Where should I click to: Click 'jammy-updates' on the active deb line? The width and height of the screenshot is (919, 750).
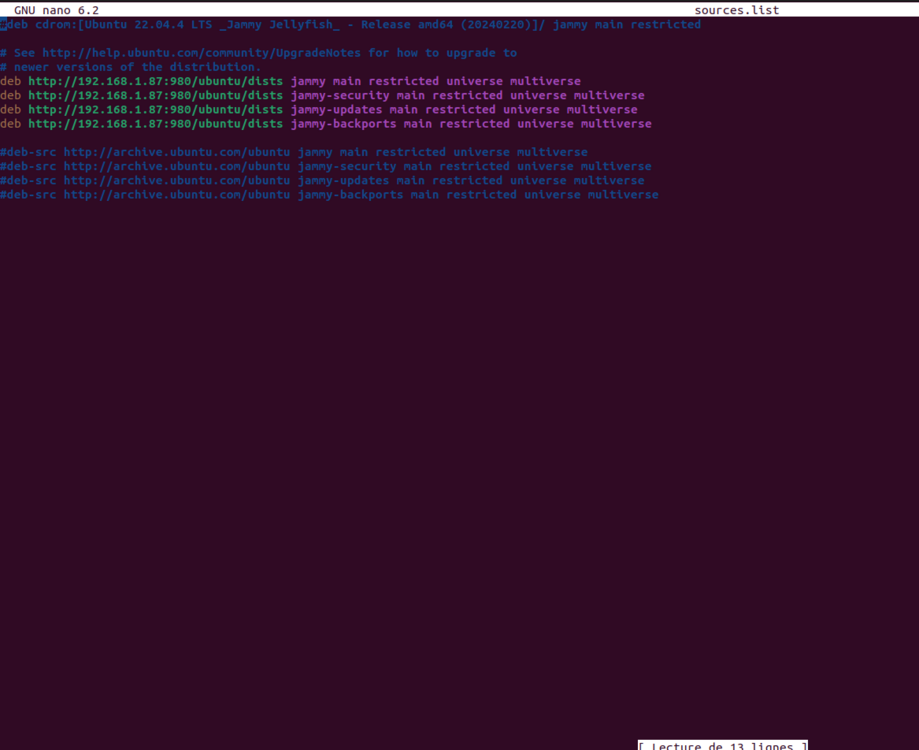coord(336,110)
